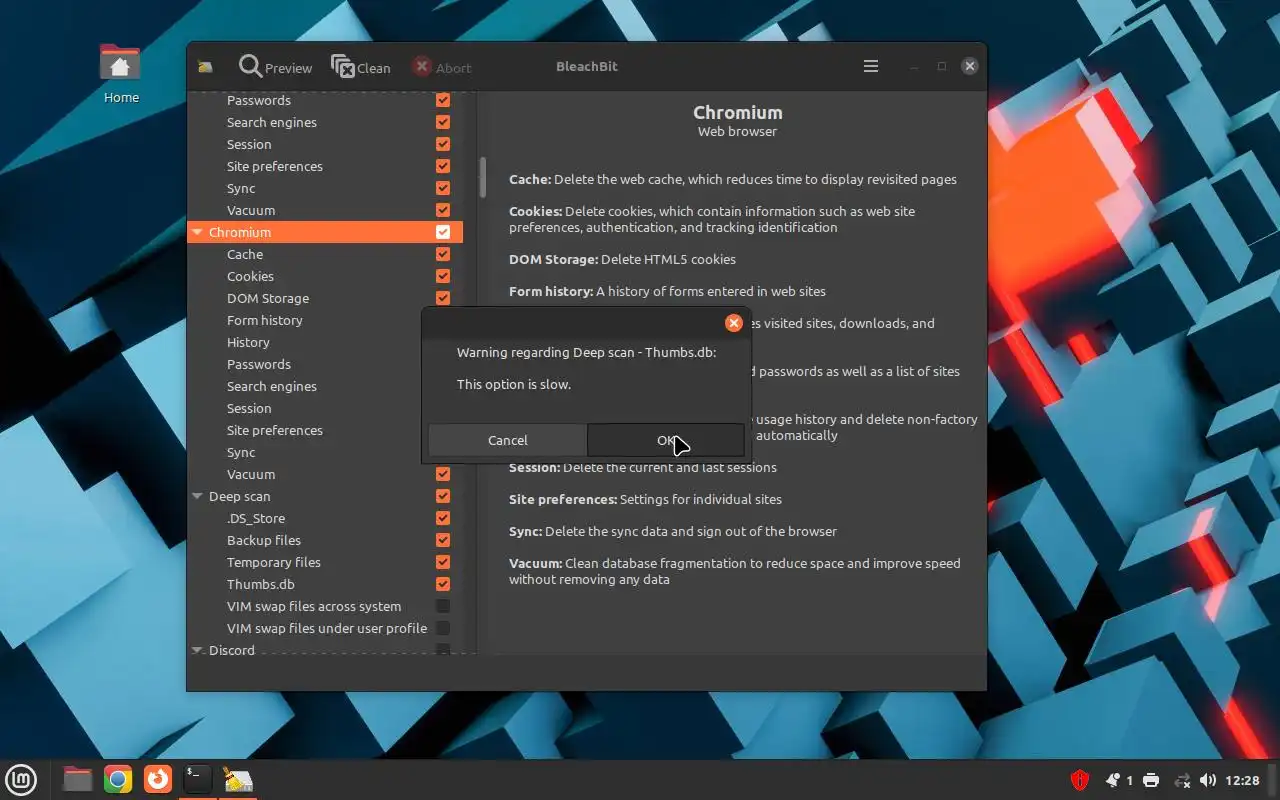Screen dimensions: 1280x800
Task: Click BleachBit broom icon in taskbar
Action: click(x=238, y=779)
